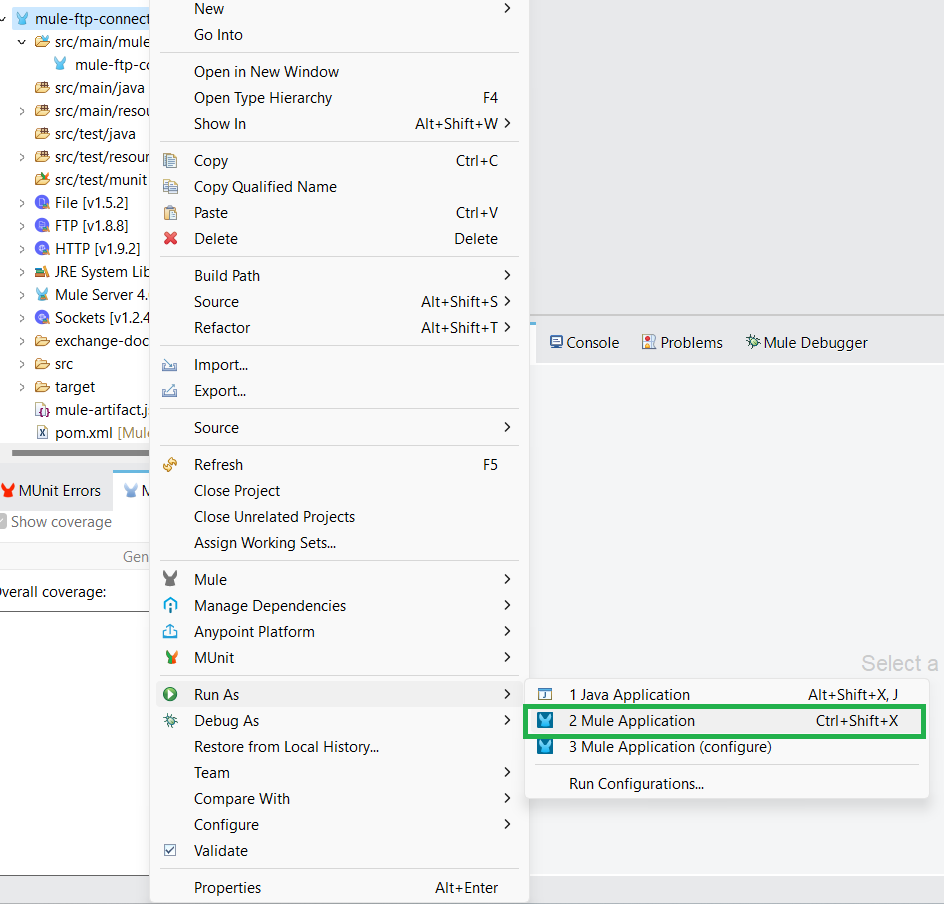Open the Build Path submenu arrow
The image size is (944, 904).
507,276
